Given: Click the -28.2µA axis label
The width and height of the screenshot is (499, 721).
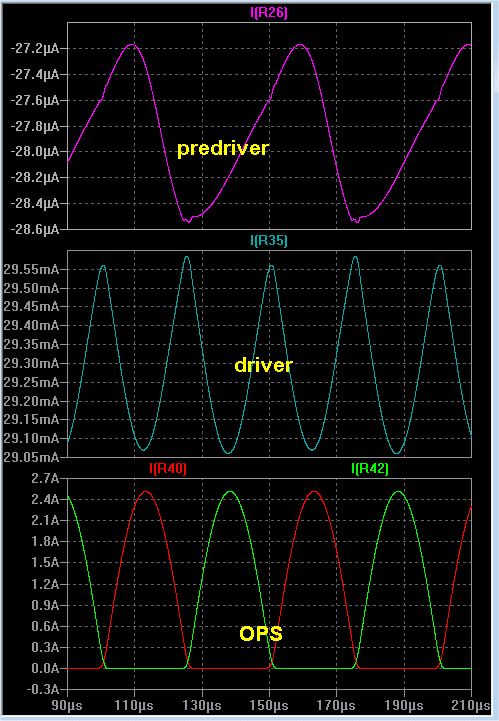Looking at the screenshot, I should pos(35,177).
